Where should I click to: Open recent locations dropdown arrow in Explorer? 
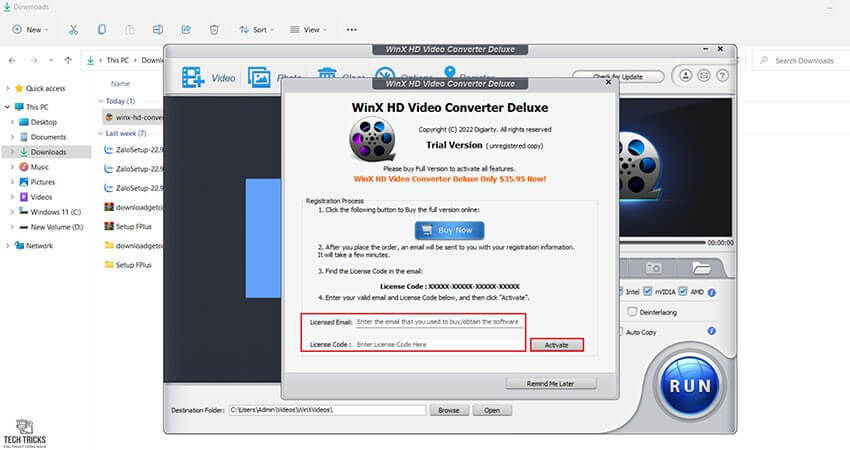pos(51,60)
